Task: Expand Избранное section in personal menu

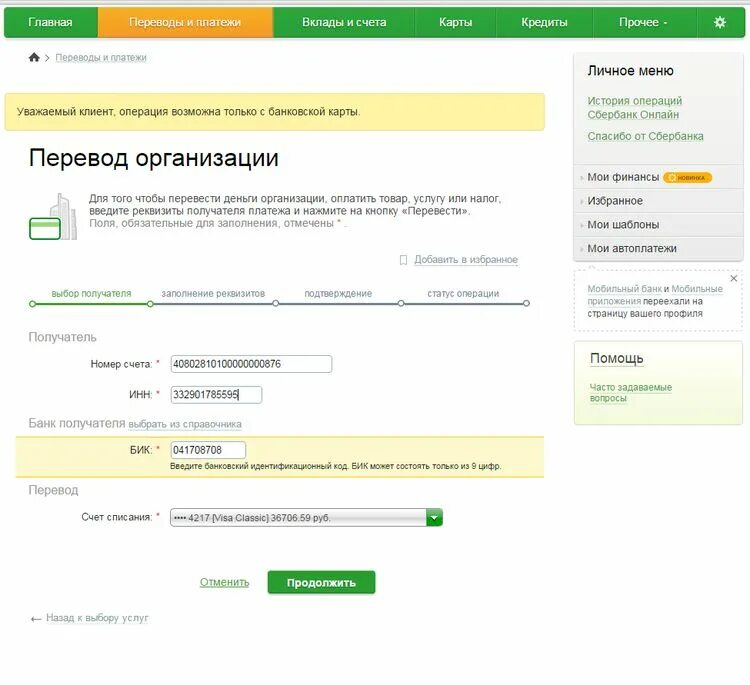Action: (658, 201)
